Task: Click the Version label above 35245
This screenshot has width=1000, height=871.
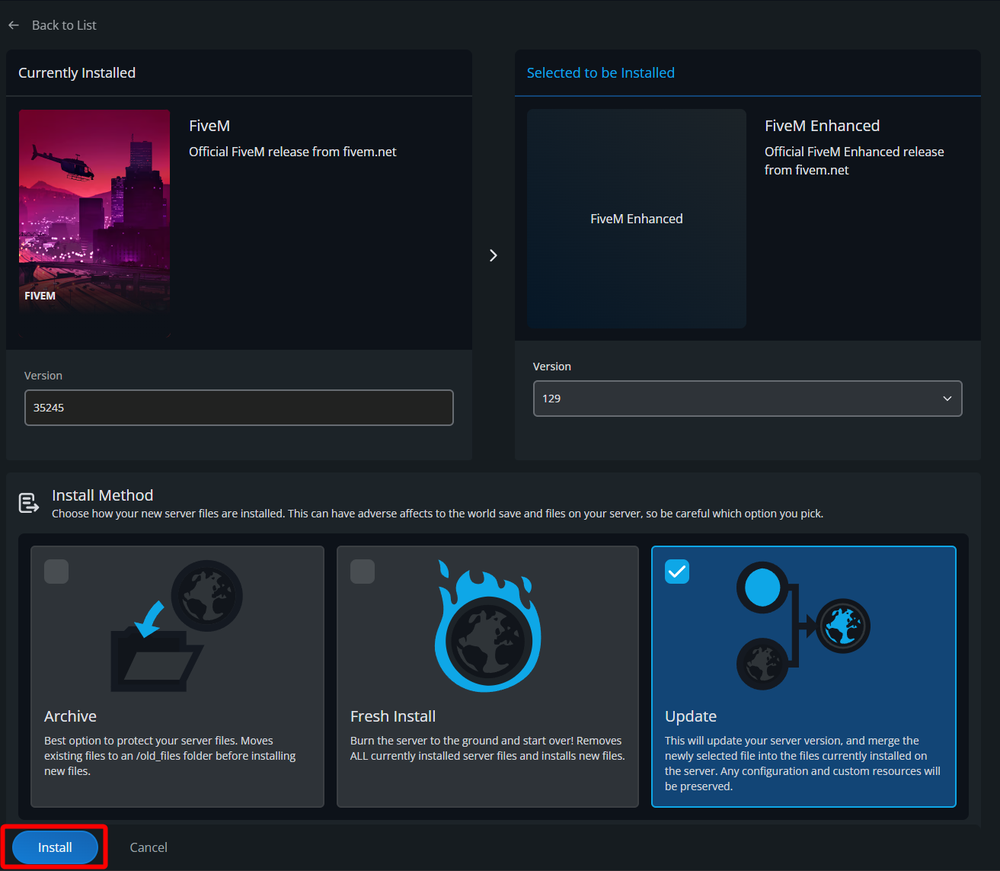Action: pos(43,376)
